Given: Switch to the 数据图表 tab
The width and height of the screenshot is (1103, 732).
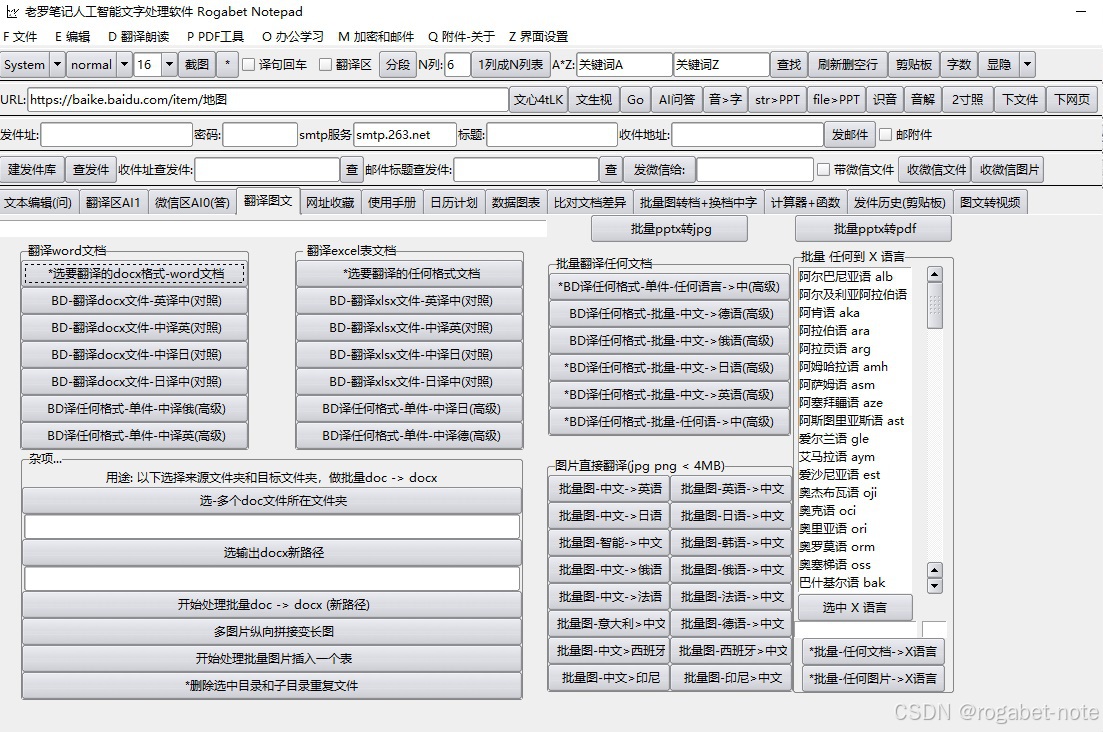Looking at the screenshot, I should [516, 203].
